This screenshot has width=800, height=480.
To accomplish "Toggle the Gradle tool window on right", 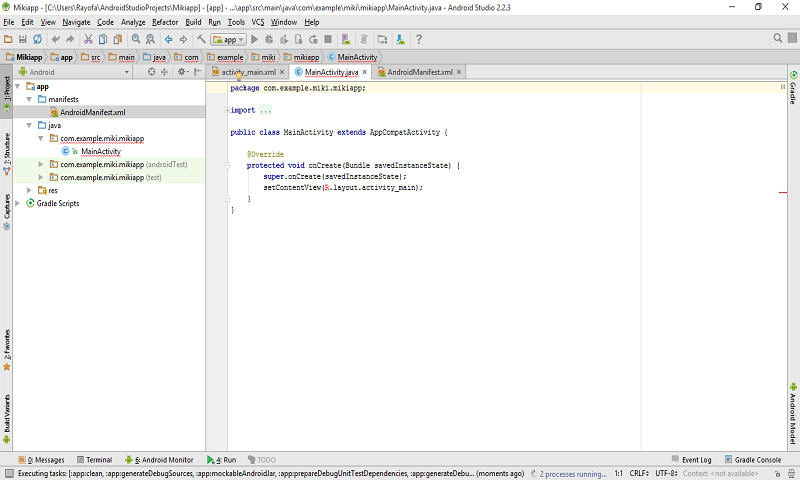I will (793, 87).
